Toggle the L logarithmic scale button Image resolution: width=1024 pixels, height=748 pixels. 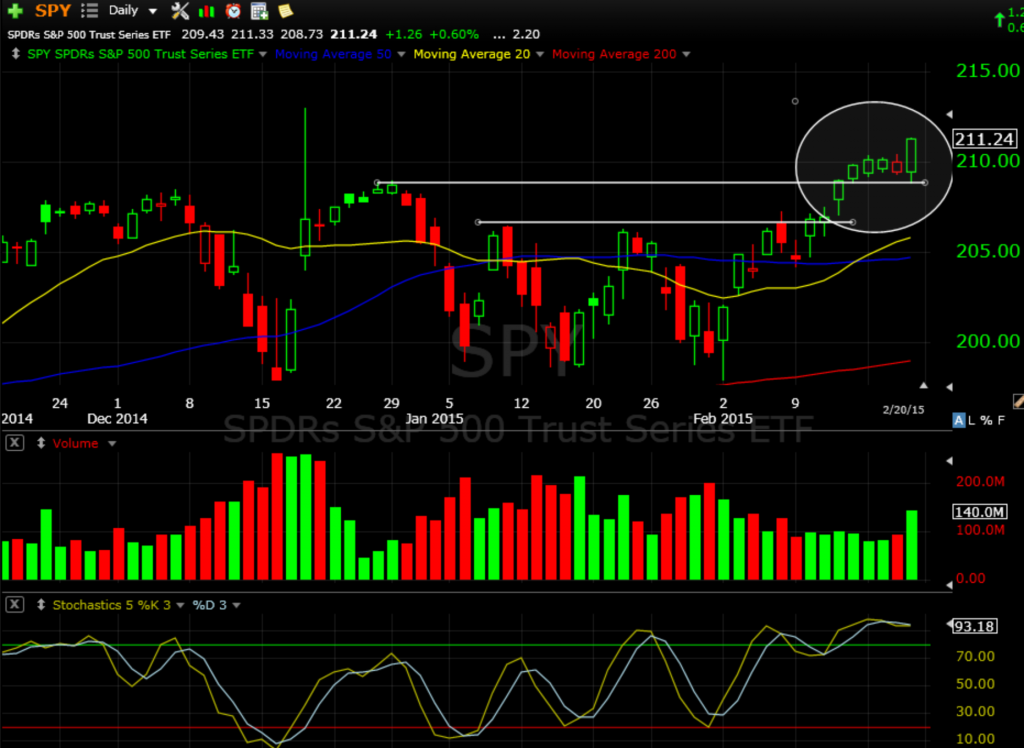click(972, 420)
